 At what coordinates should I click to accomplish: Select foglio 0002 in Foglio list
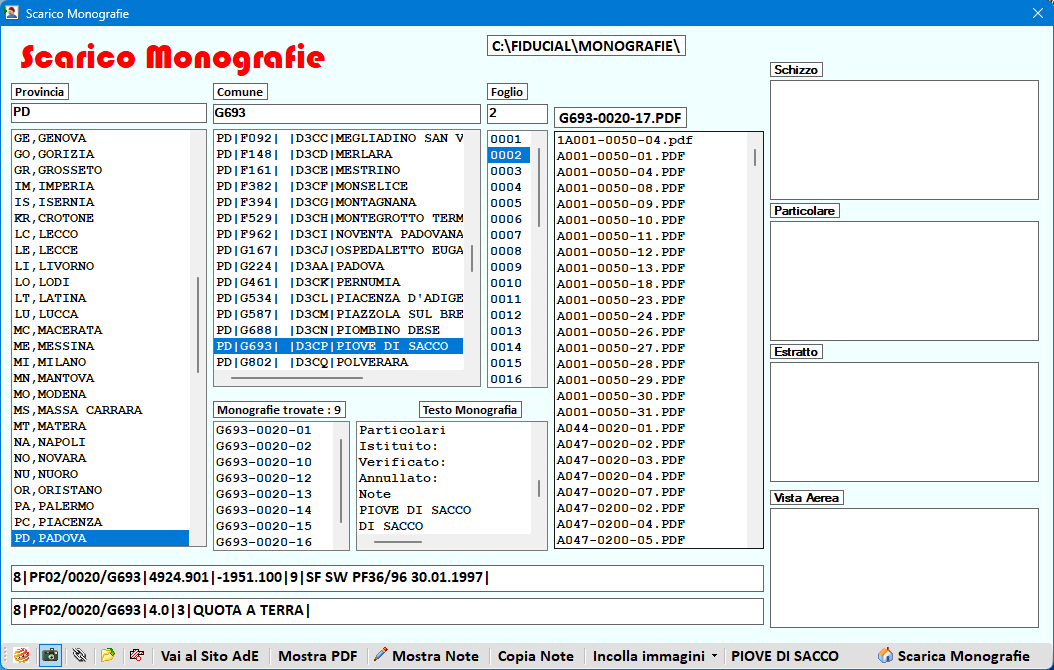pyautogui.click(x=509, y=155)
